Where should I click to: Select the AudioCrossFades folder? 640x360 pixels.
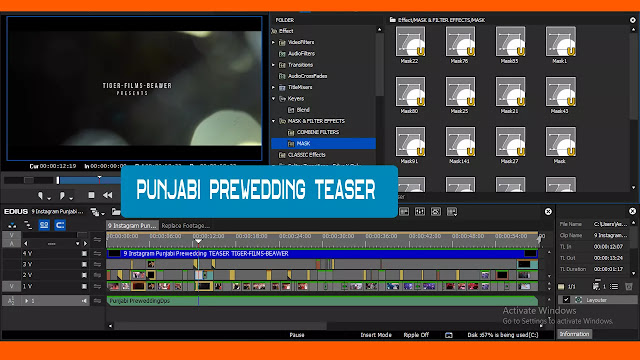point(303,76)
